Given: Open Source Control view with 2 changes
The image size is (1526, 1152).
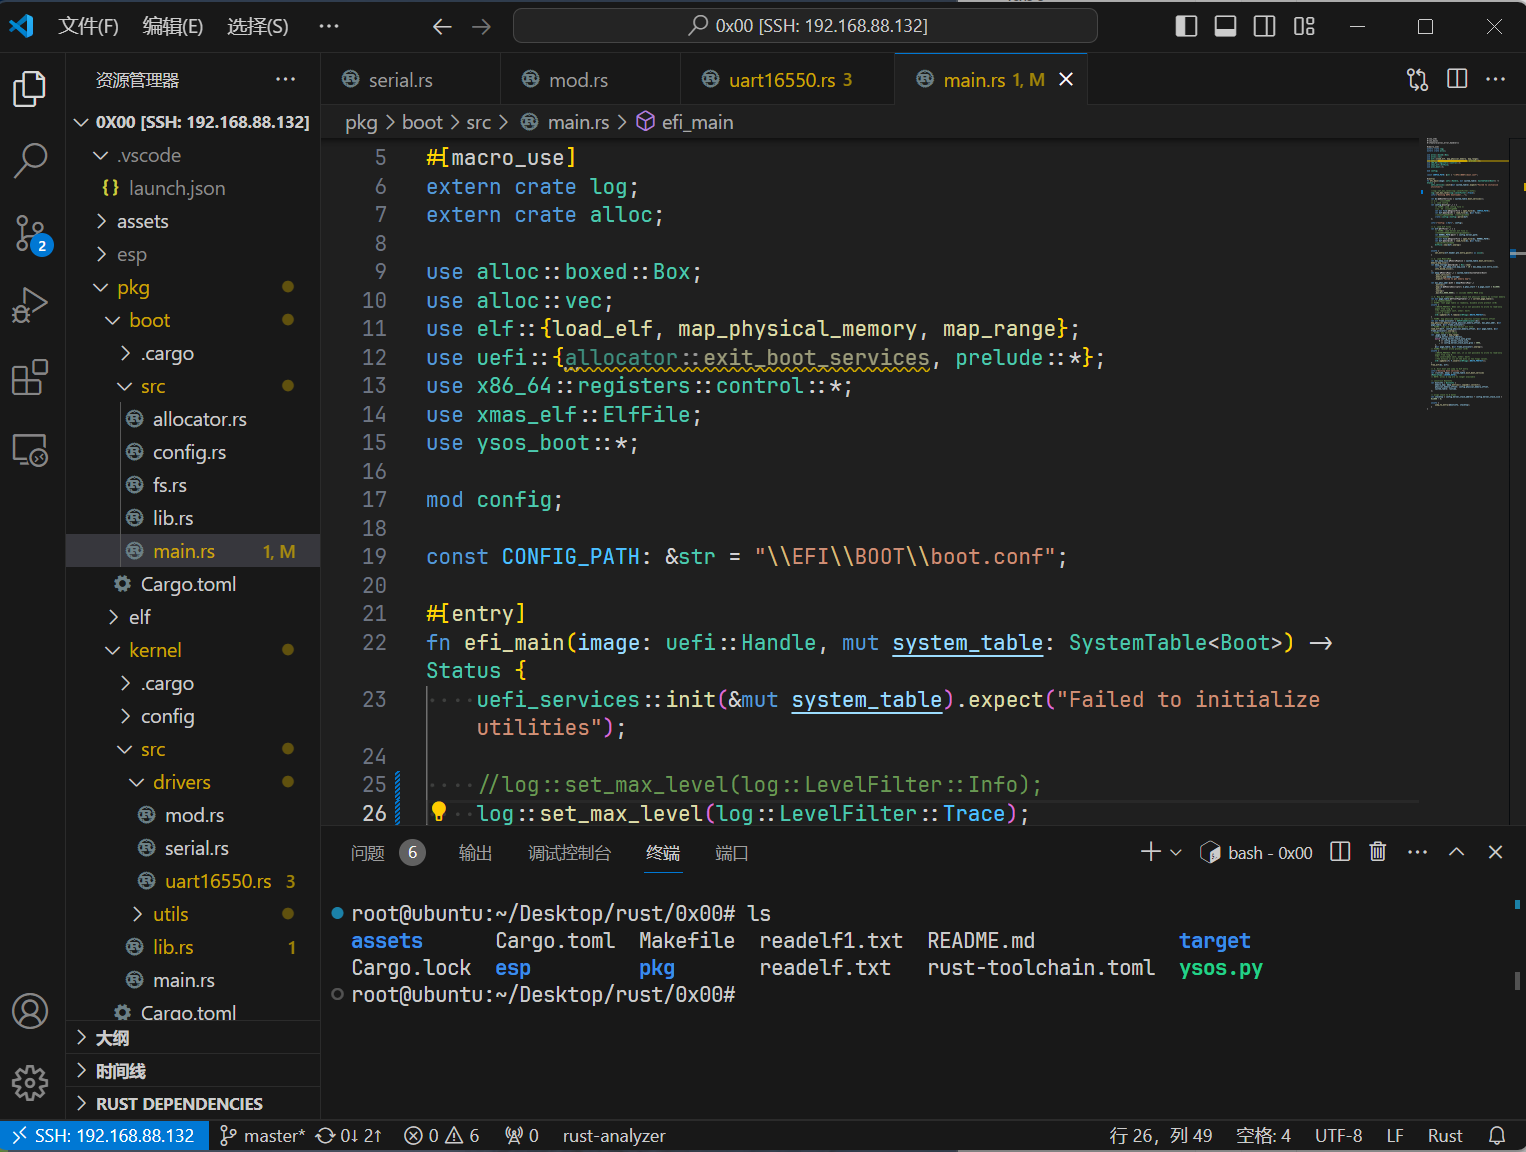Looking at the screenshot, I should (x=30, y=234).
